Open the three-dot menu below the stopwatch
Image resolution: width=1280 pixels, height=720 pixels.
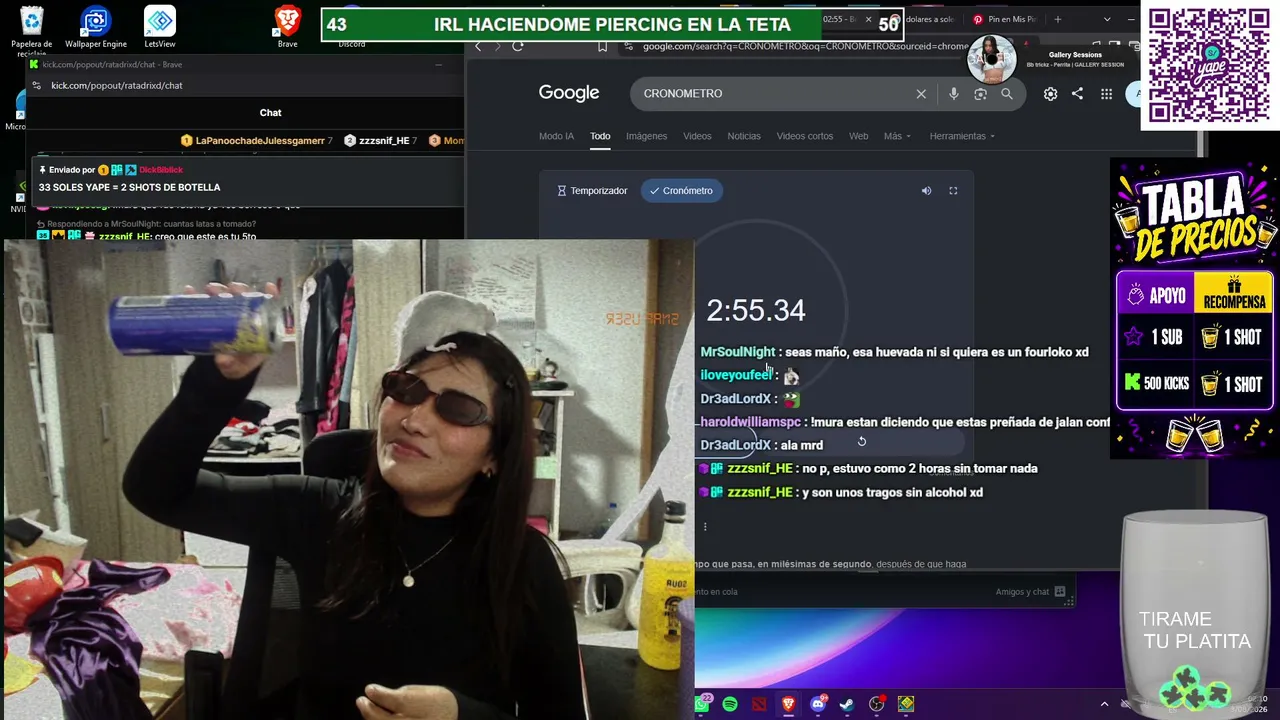click(x=705, y=527)
